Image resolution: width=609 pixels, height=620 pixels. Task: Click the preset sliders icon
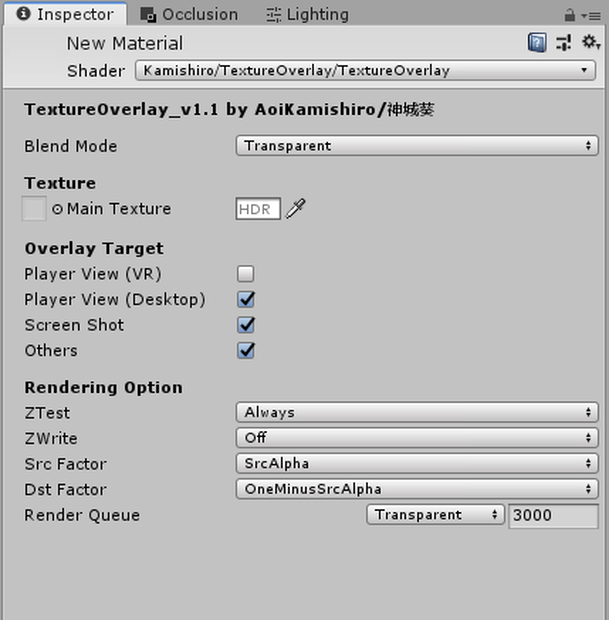(564, 43)
